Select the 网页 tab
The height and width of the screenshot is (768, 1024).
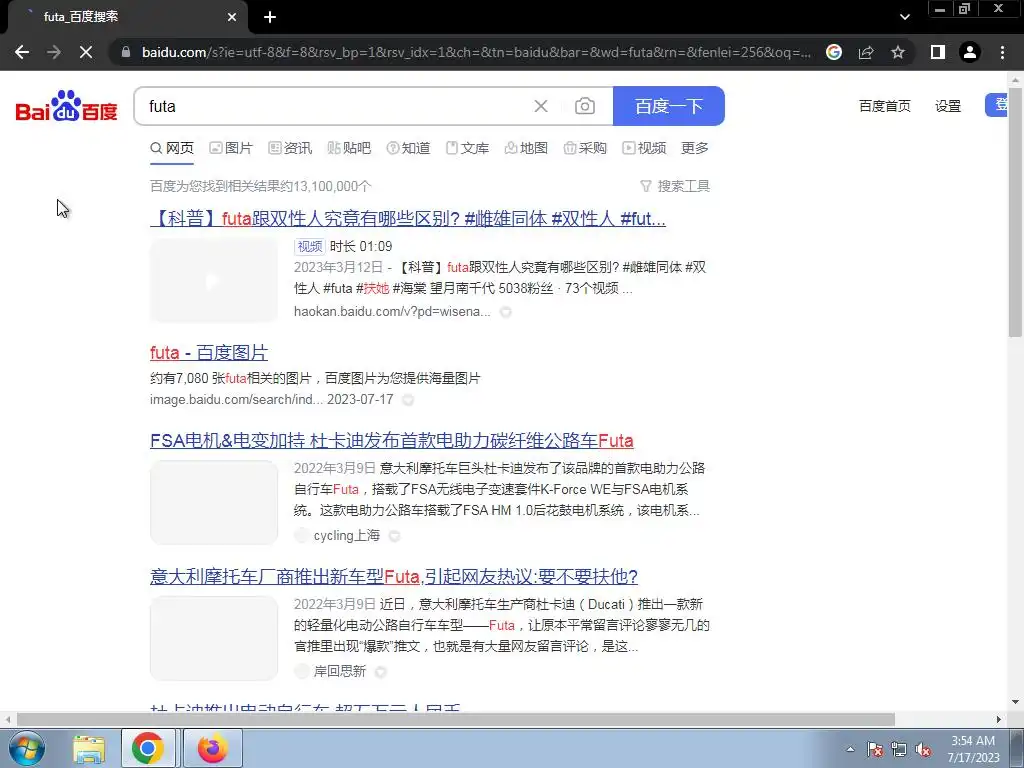coord(172,148)
